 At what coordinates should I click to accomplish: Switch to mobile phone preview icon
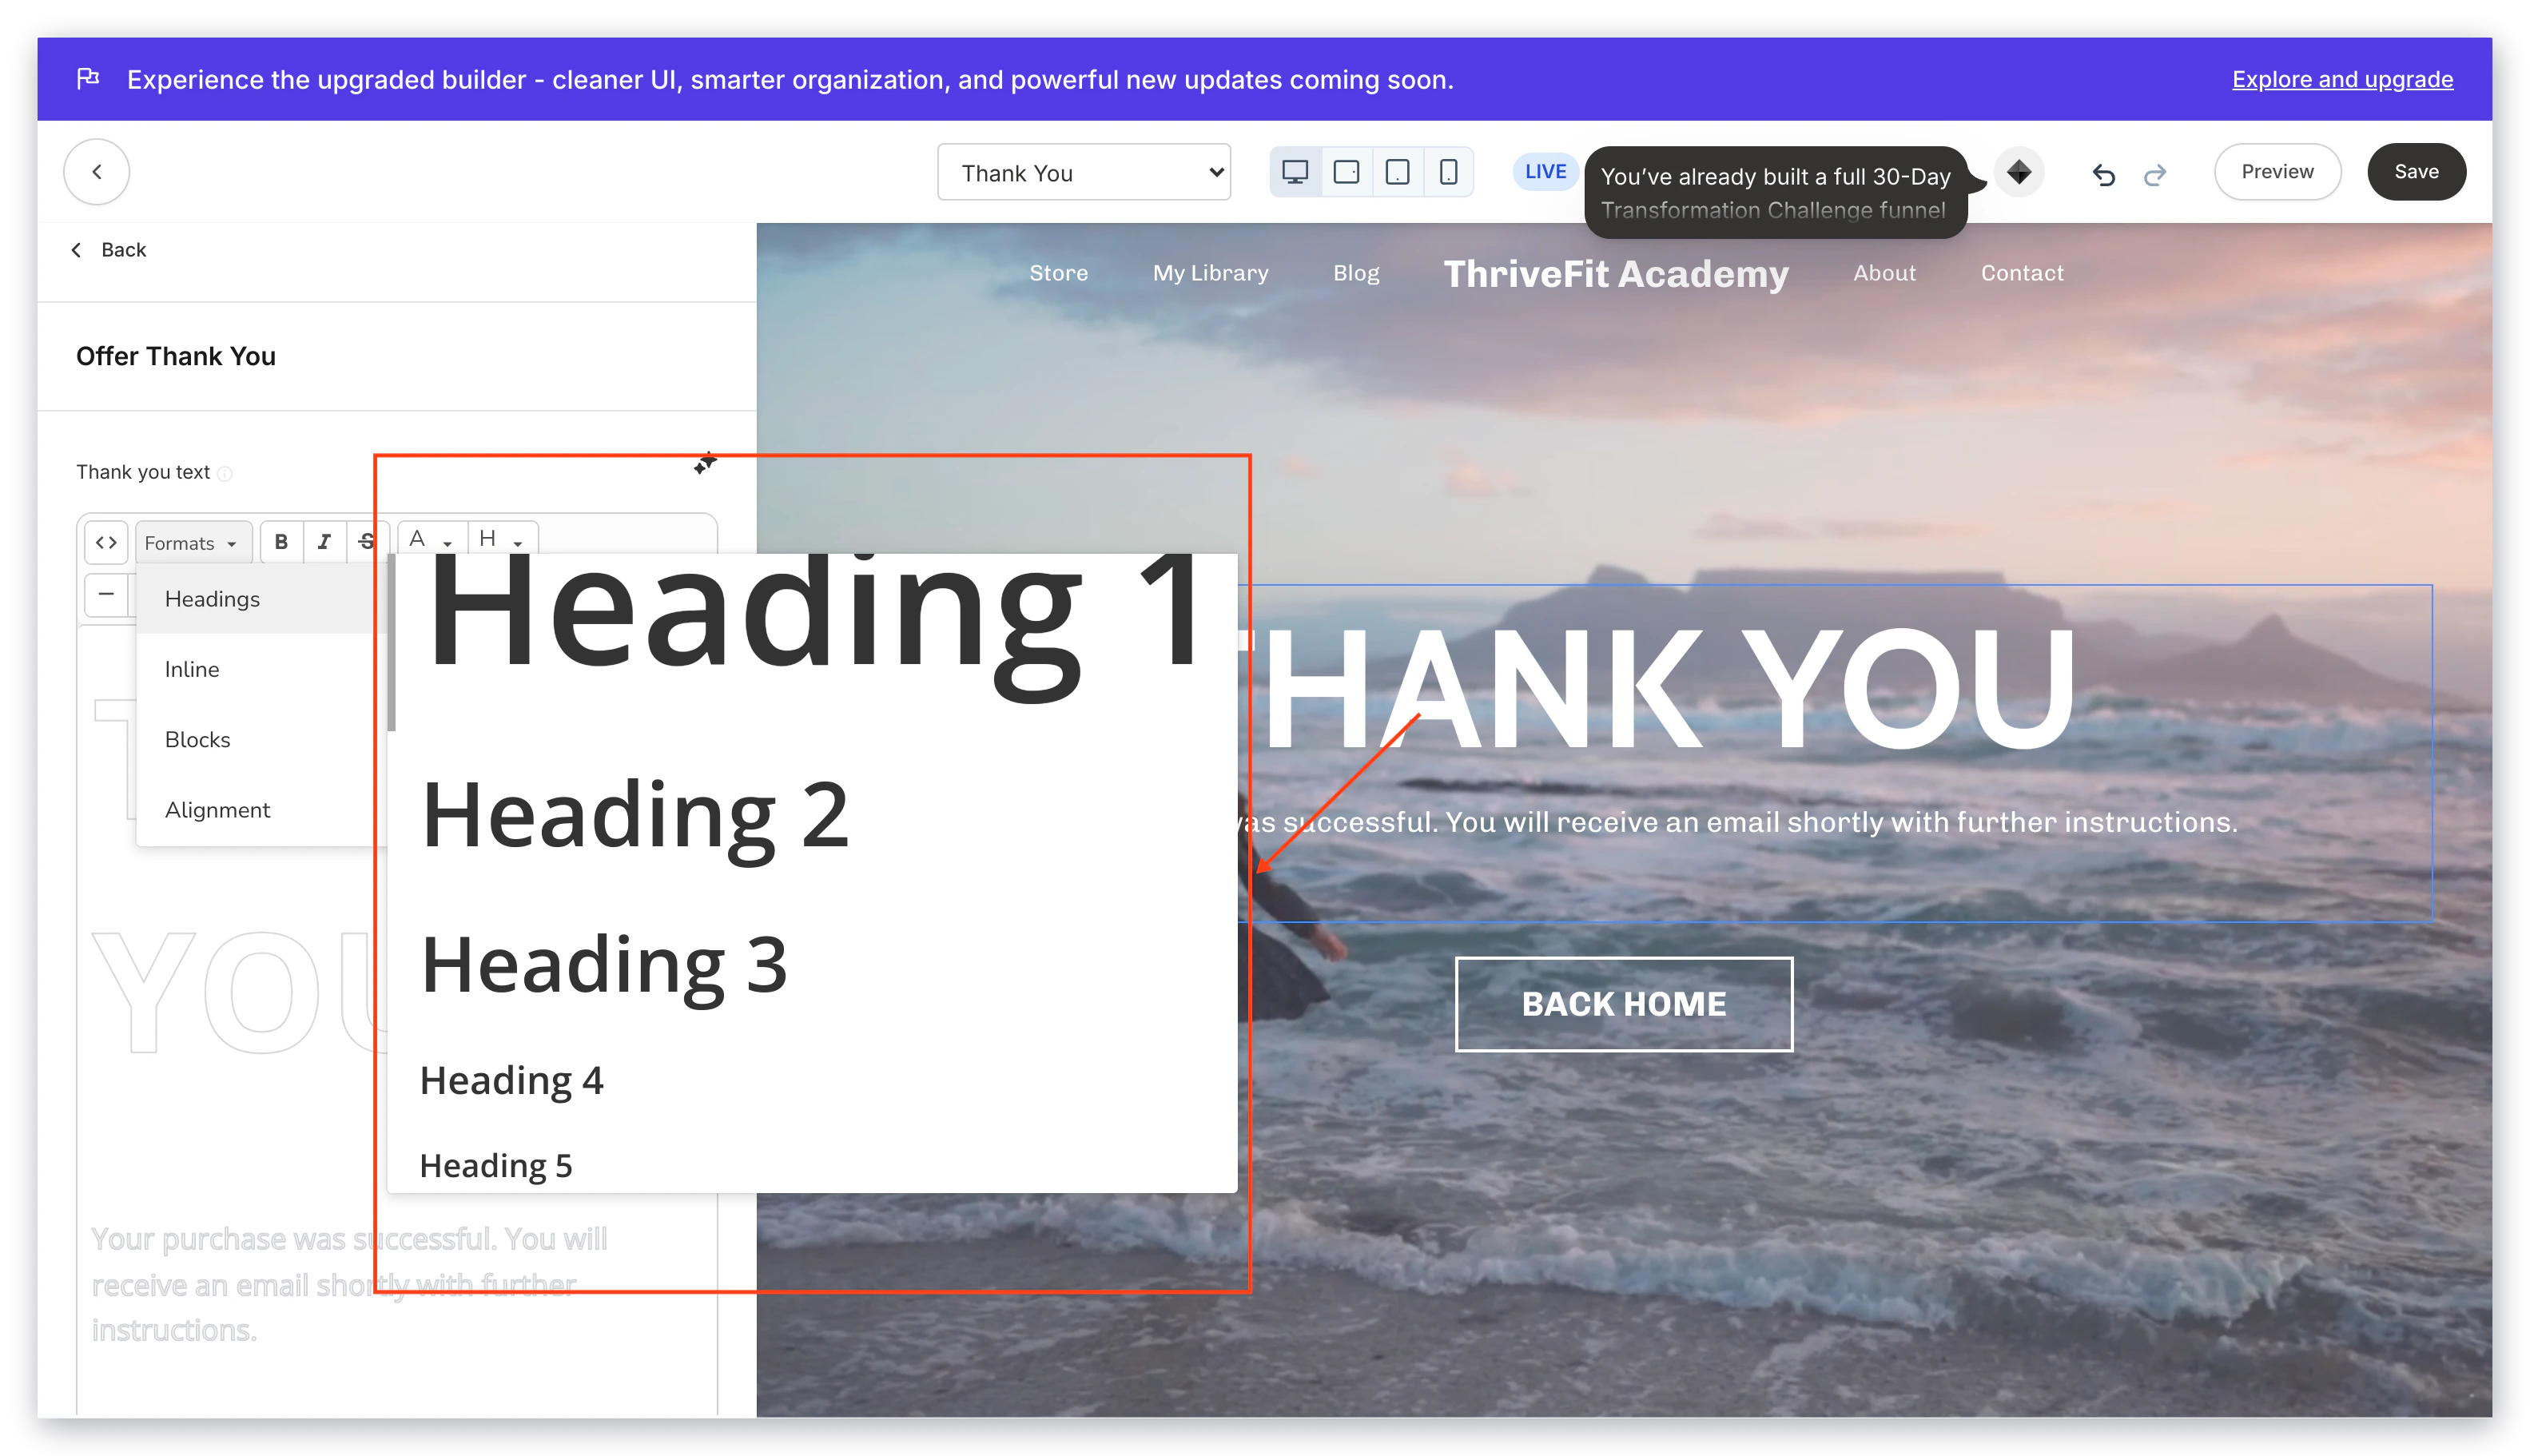(x=1447, y=172)
